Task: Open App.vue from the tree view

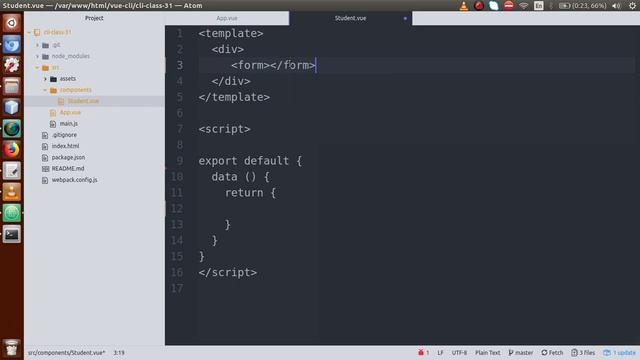Action: [x=70, y=112]
